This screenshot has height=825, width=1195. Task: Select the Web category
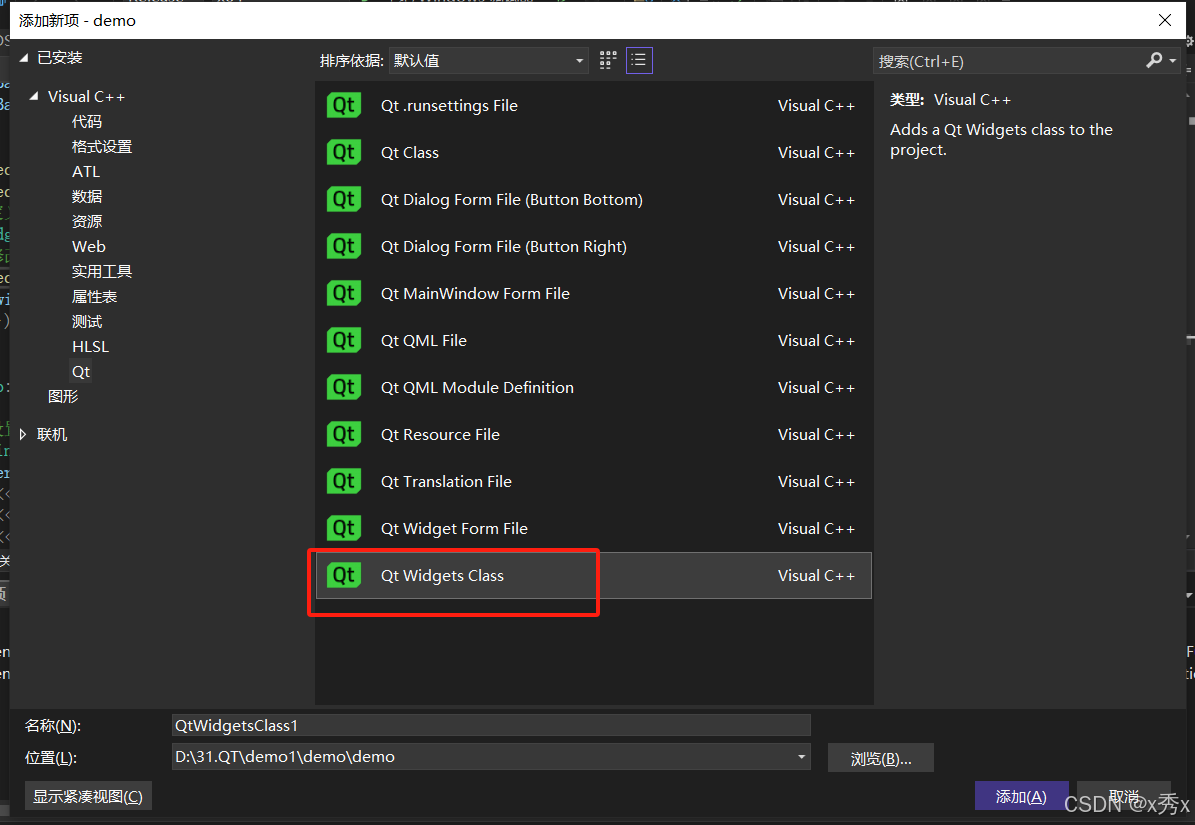point(88,246)
